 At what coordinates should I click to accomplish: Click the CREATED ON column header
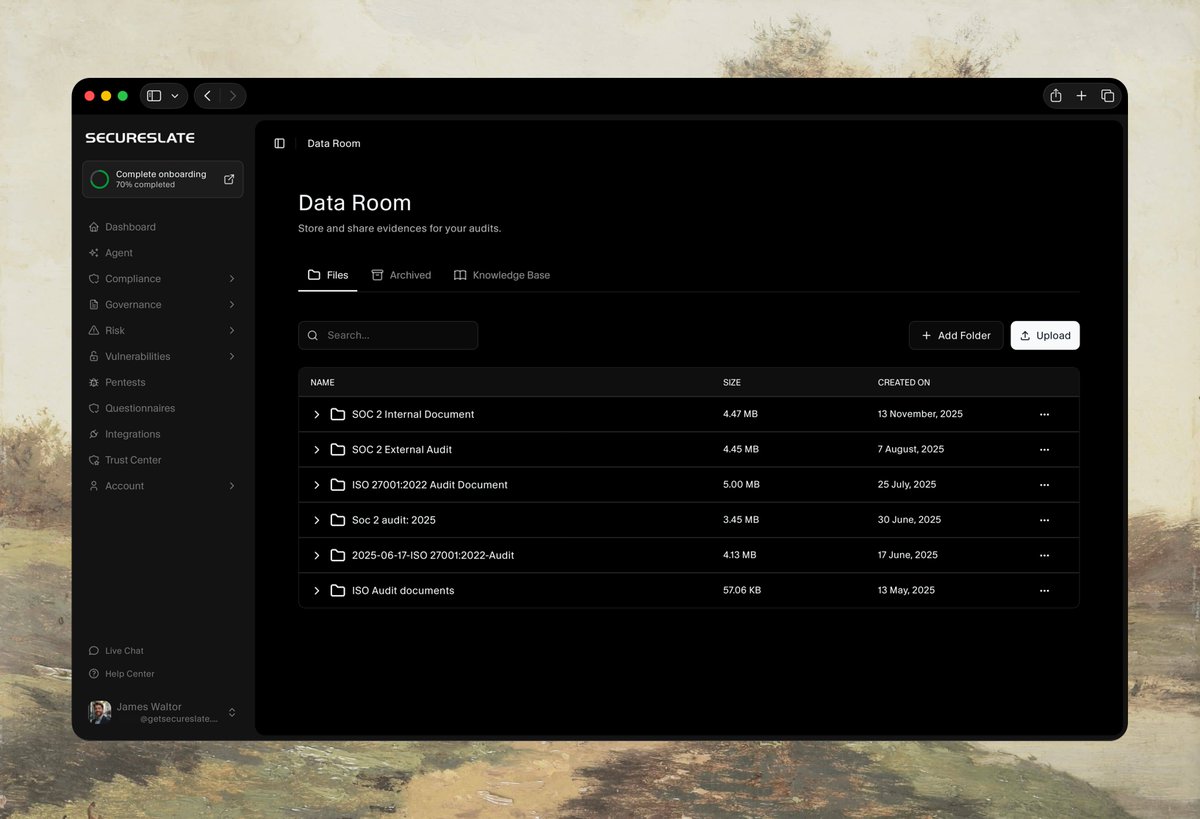(904, 383)
